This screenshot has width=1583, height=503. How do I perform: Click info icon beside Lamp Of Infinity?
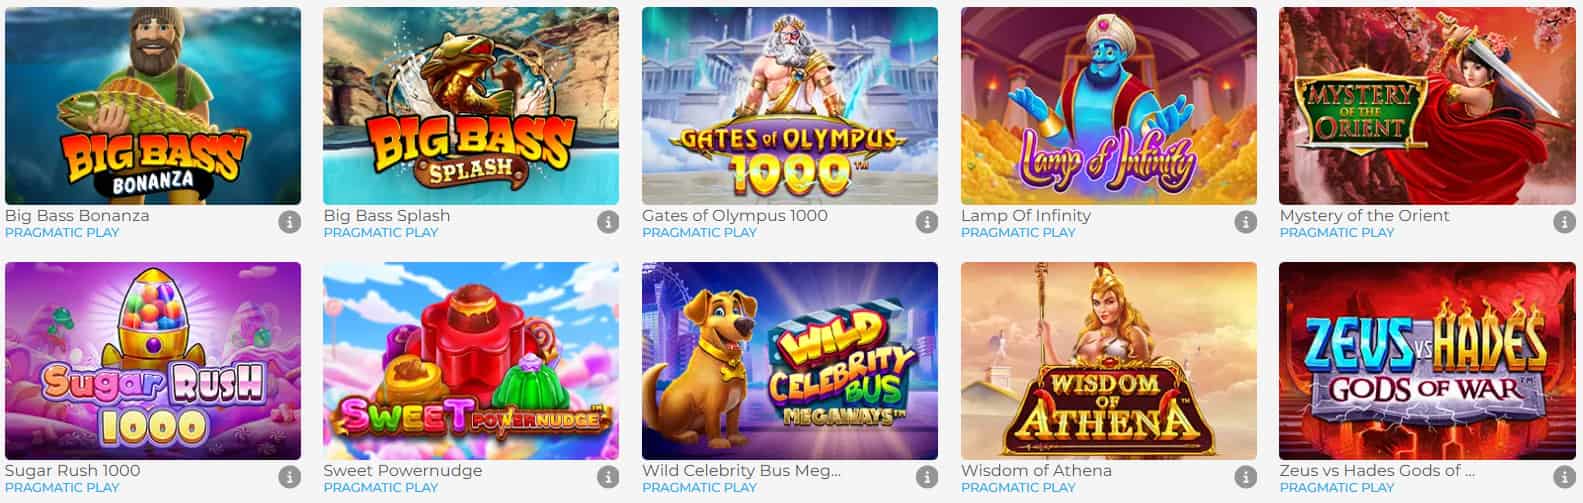pos(1245,222)
